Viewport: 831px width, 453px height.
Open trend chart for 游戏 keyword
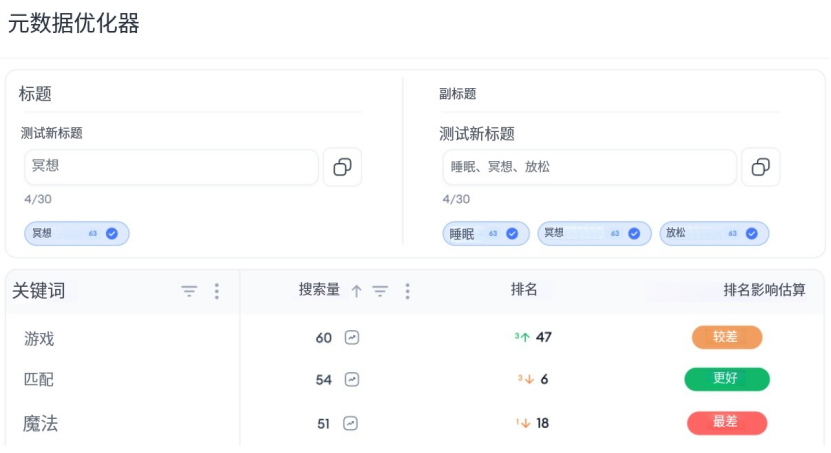351,338
